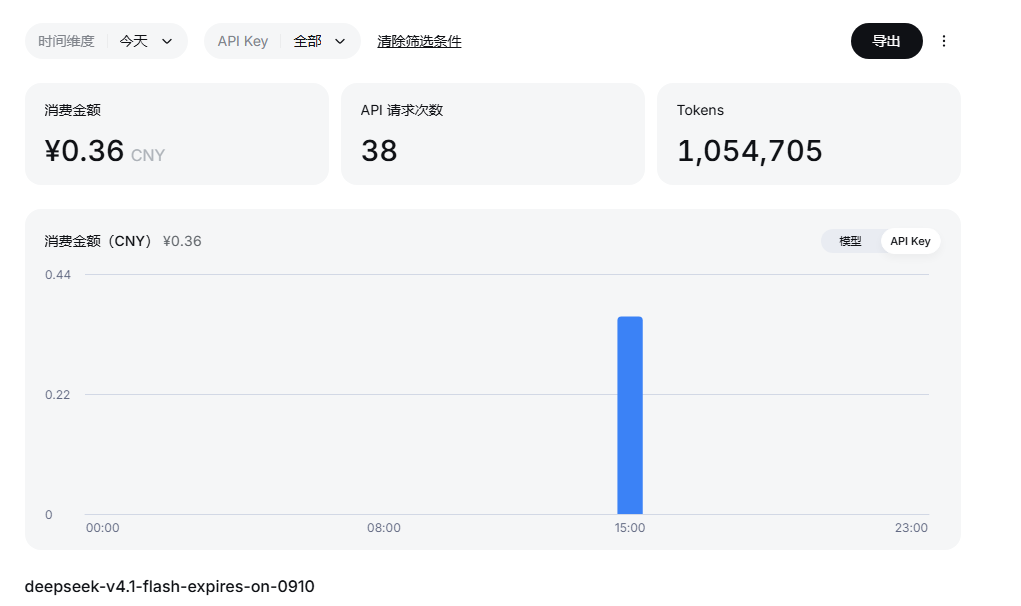The image size is (1021, 606).
Task: Click the 08:00 axis label
Action: tap(384, 528)
